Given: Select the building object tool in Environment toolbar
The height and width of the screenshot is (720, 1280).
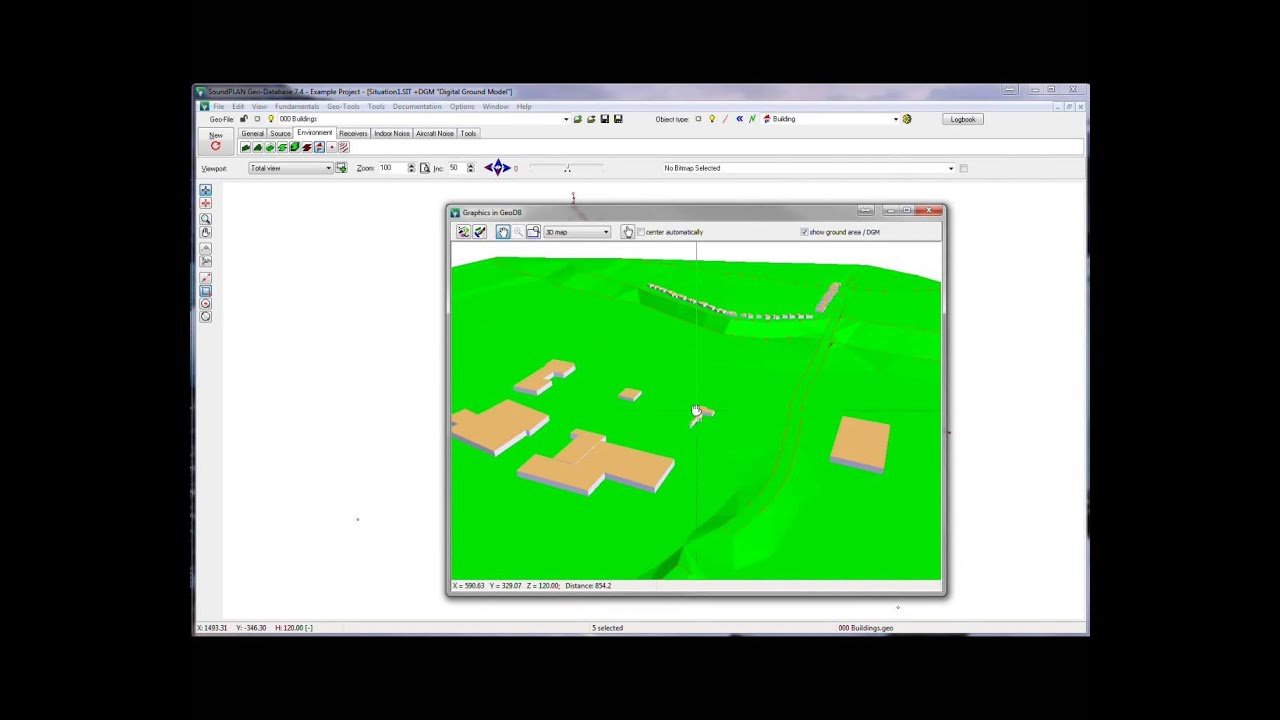Looking at the screenshot, I should [x=319, y=147].
